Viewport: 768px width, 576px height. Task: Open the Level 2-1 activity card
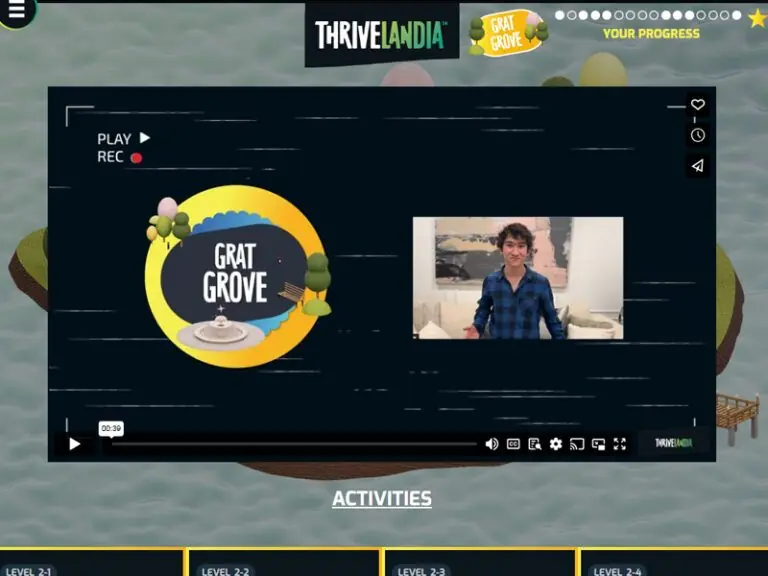coord(92,562)
